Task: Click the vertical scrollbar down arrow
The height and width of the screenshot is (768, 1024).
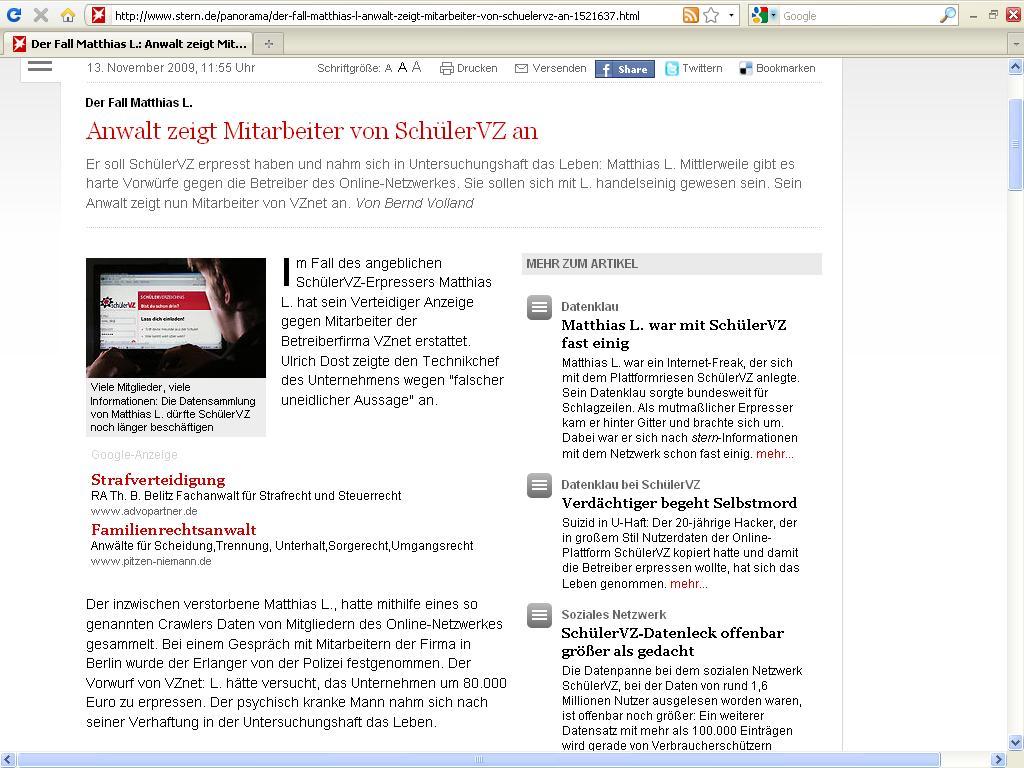Action: pyautogui.click(x=1016, y=743)
